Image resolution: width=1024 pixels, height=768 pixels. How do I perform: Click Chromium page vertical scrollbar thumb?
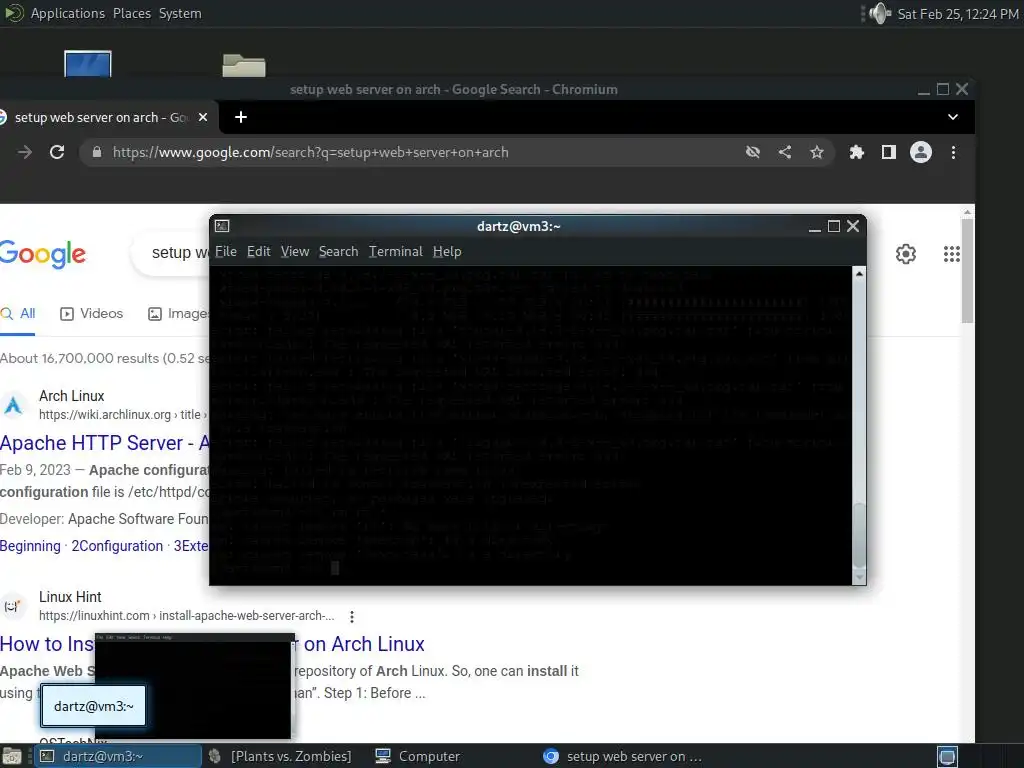pos(967,270)
